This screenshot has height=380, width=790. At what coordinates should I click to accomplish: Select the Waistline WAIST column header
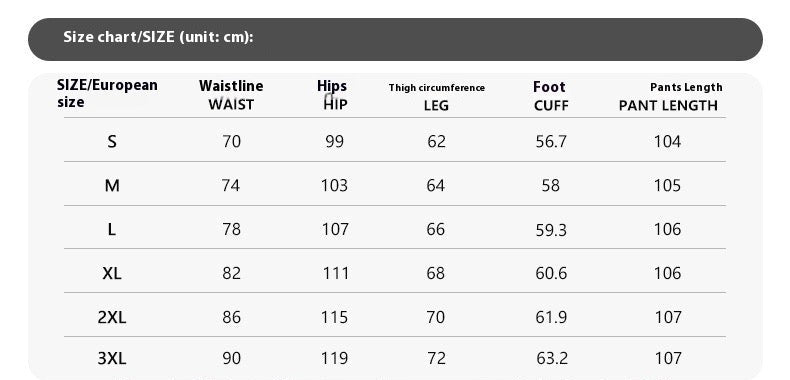click(x=231, y=95)
